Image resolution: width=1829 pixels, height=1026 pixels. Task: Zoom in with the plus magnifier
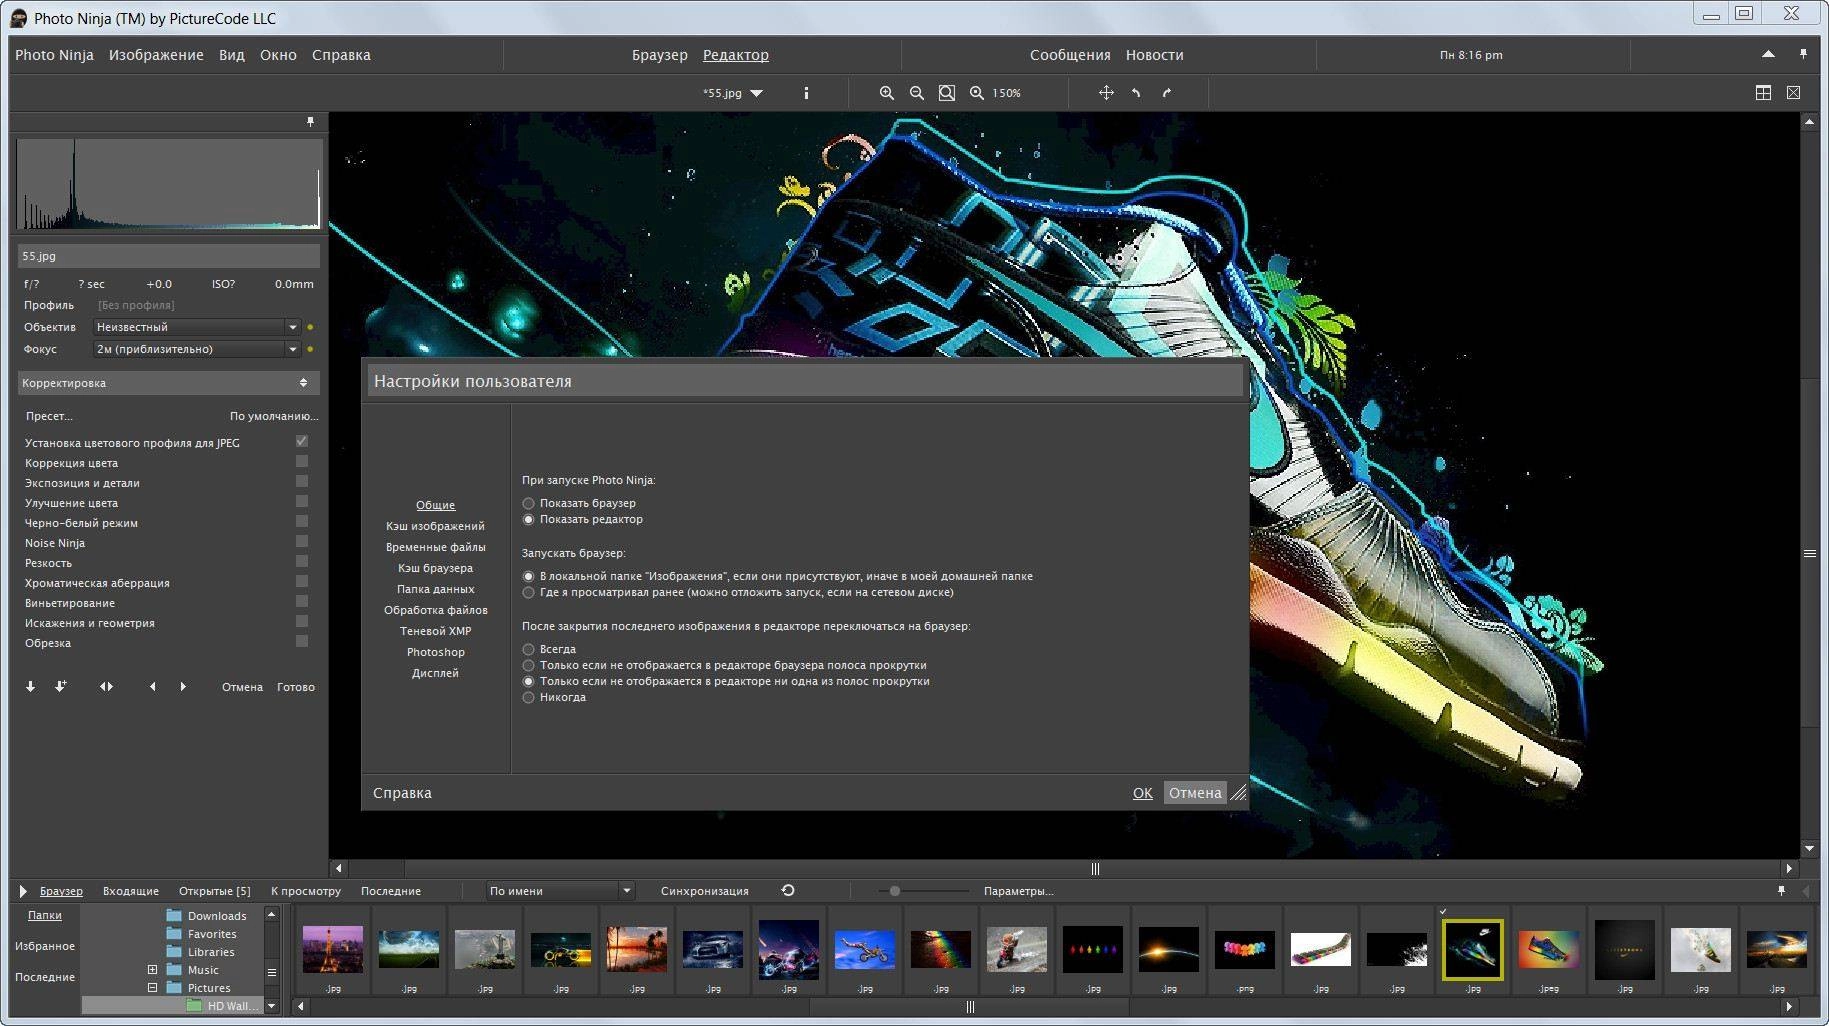(886, 93)
